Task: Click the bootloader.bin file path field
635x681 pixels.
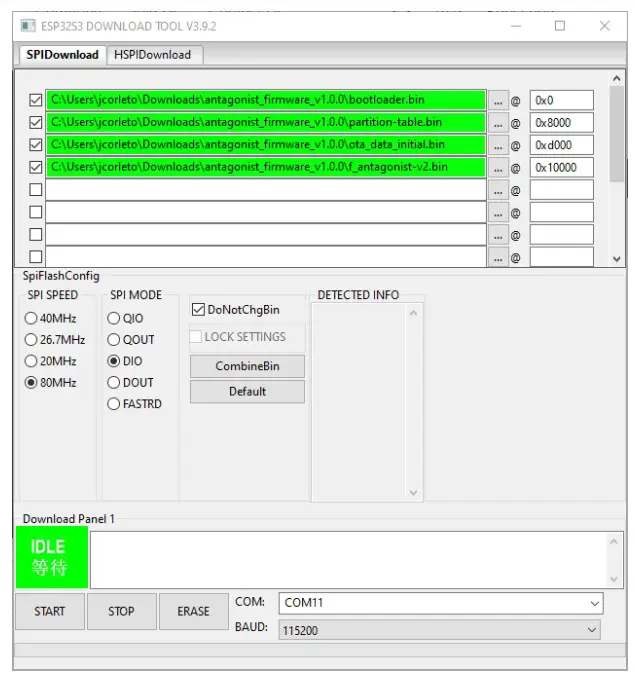Action: pos(266,100)
